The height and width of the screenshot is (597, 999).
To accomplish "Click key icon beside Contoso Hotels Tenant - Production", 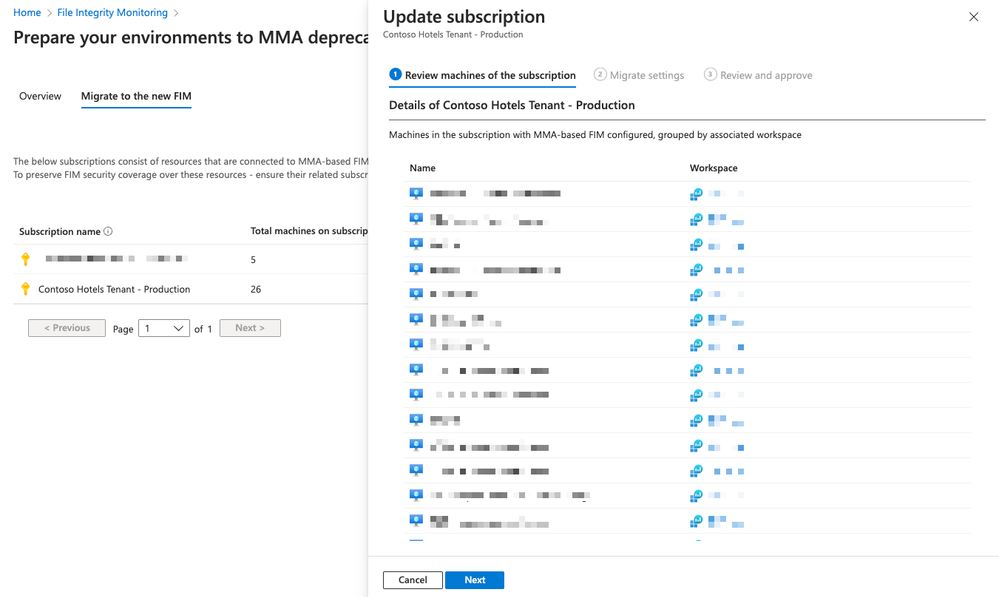I will (x=25, y=289).
